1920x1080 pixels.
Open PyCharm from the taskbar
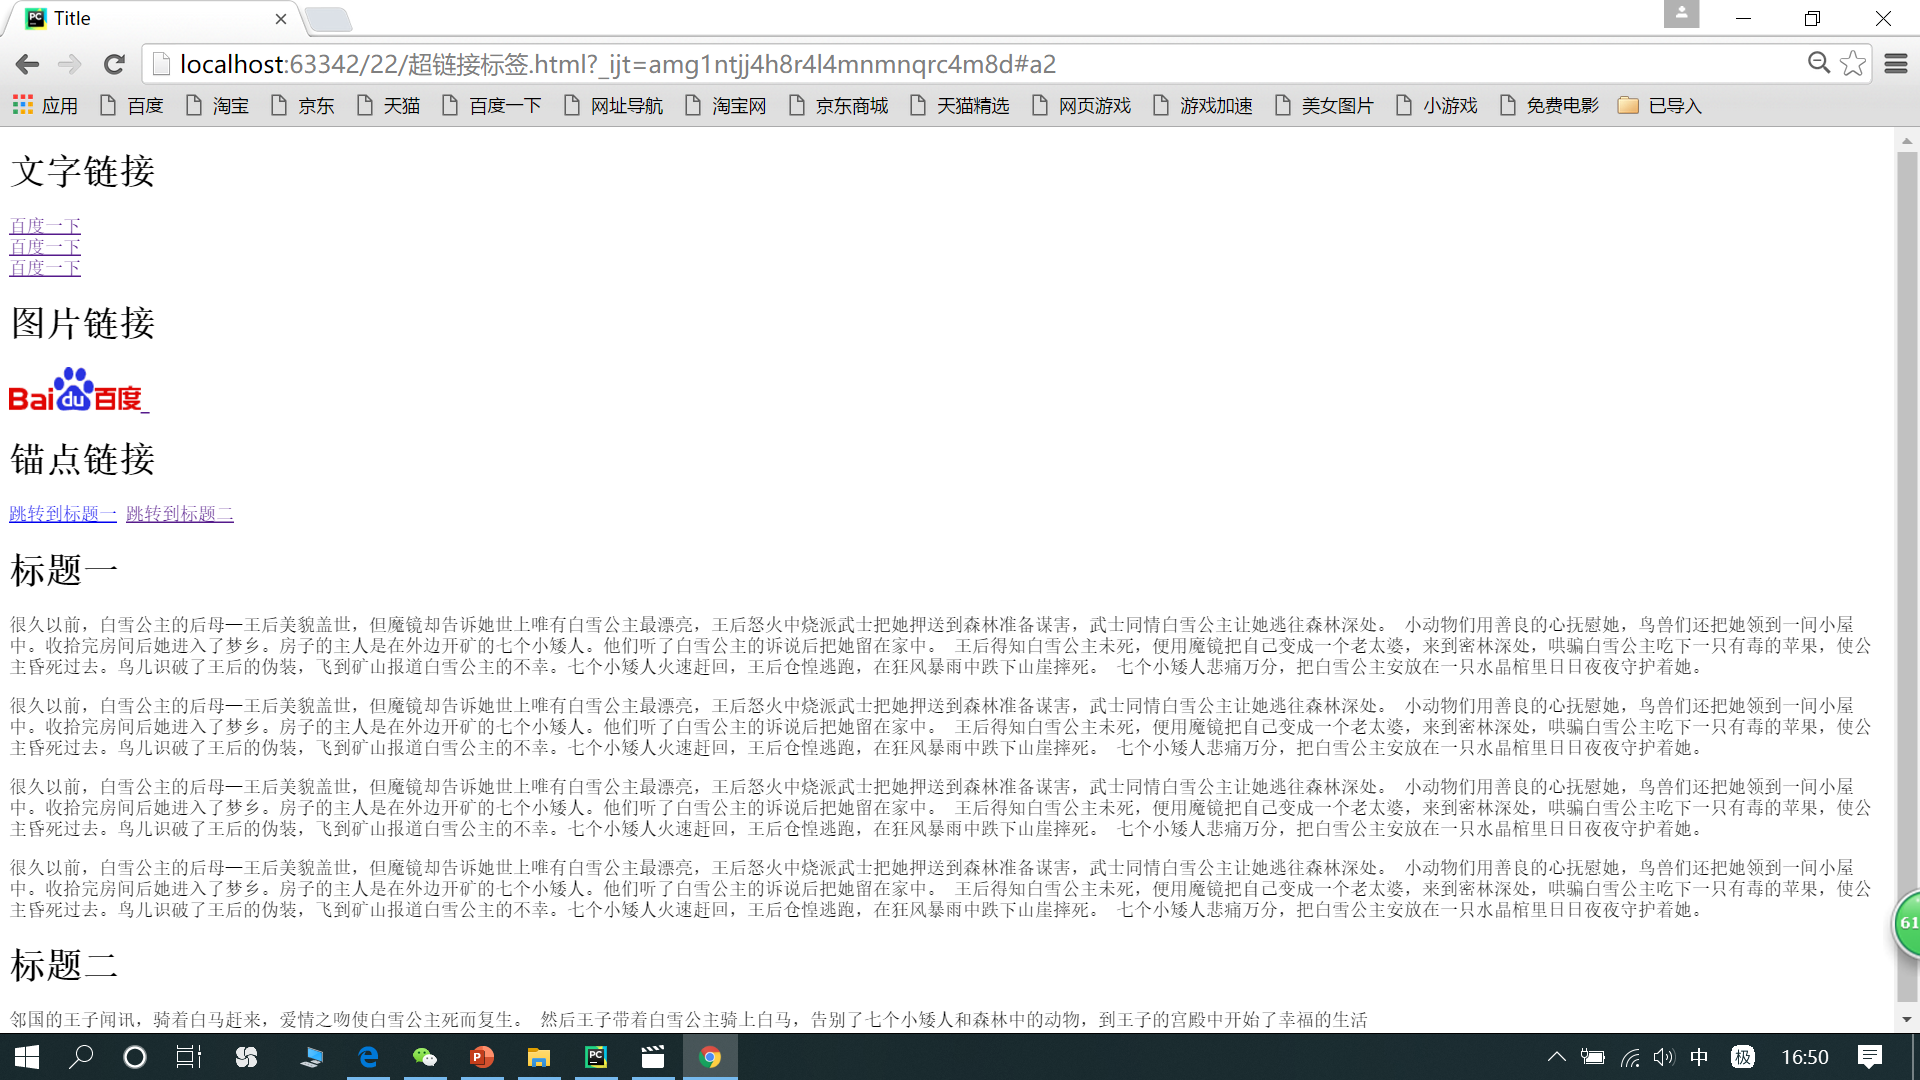pyautogui.click(x=596, y=1057)
